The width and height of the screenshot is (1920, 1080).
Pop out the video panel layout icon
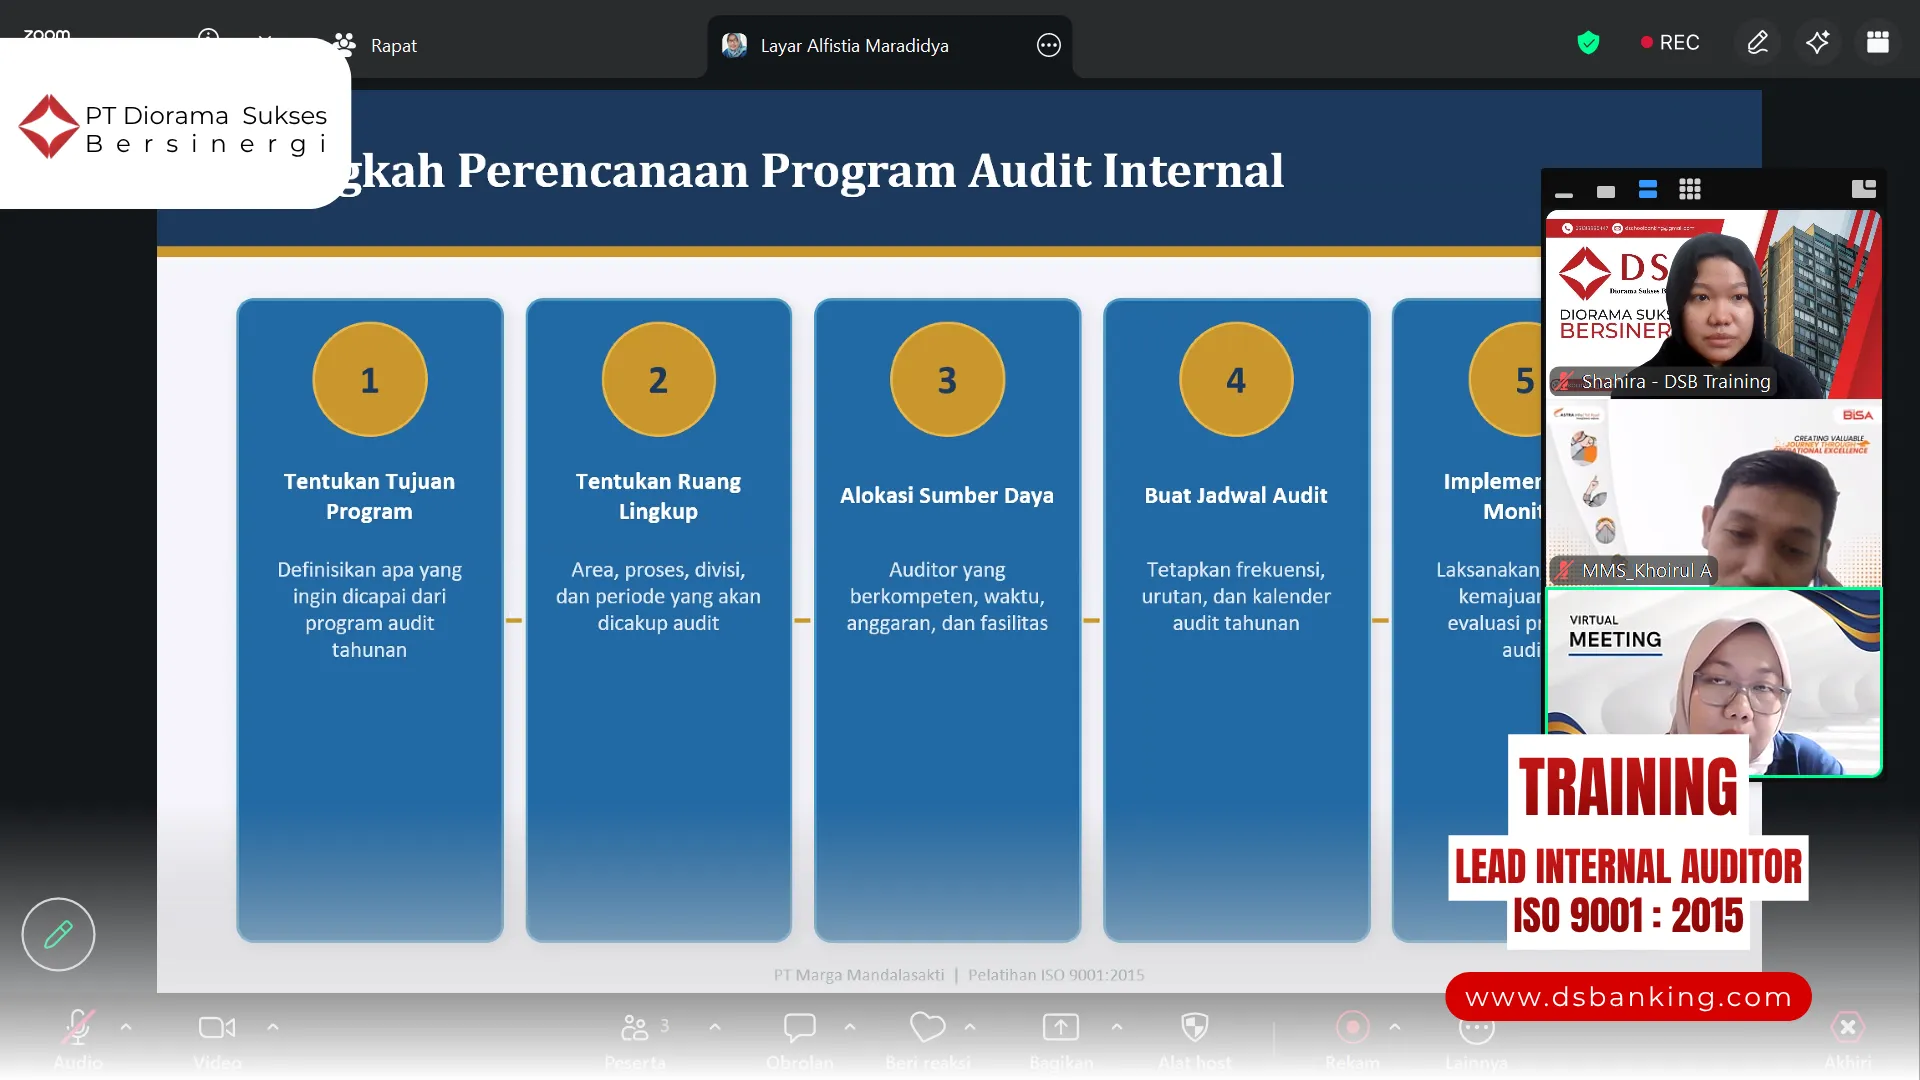tap(1864, 189)
